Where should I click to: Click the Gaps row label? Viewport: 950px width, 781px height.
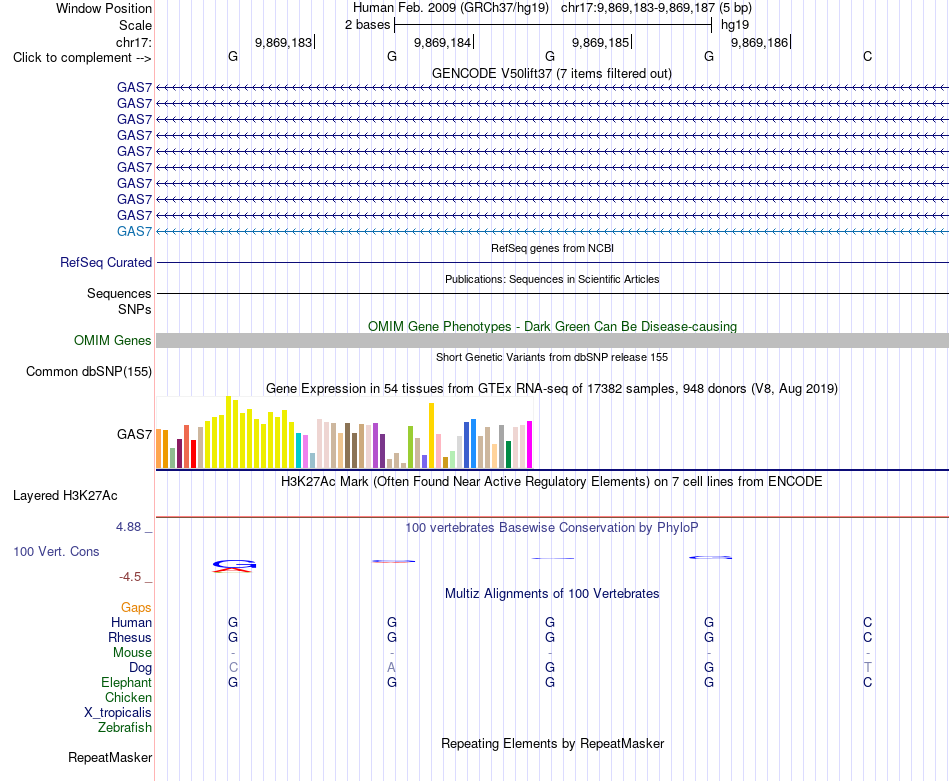click(x=136, y=607)
